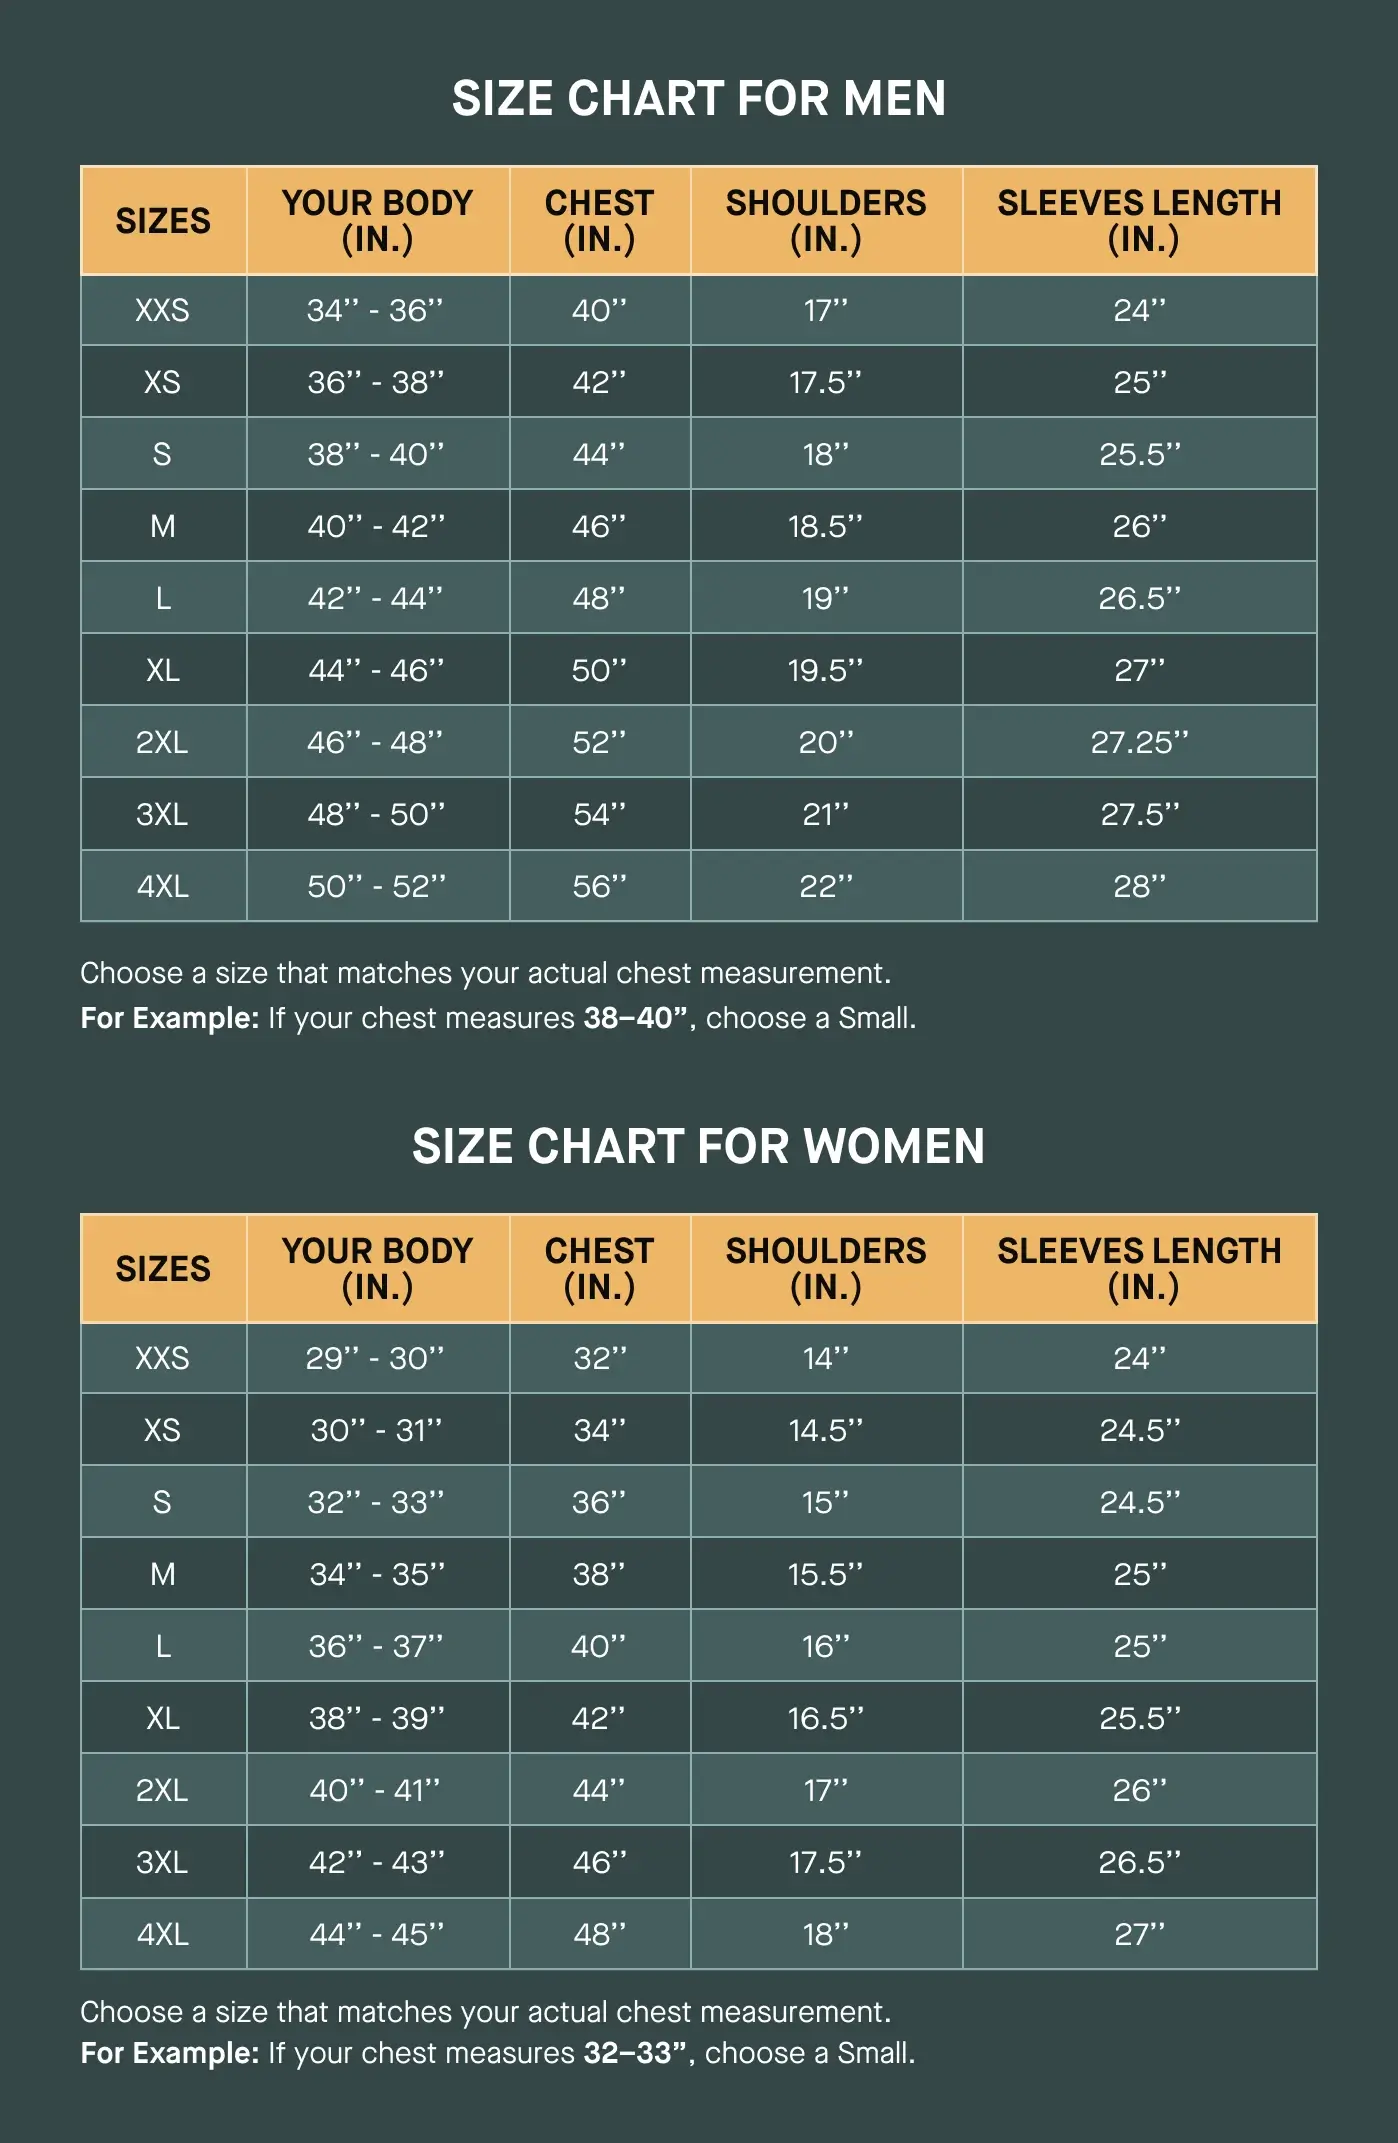The width and height of the screenshot is (1398, 2143).
Task: Click the women's Chest column header
Action: (x=599, y=1268)
